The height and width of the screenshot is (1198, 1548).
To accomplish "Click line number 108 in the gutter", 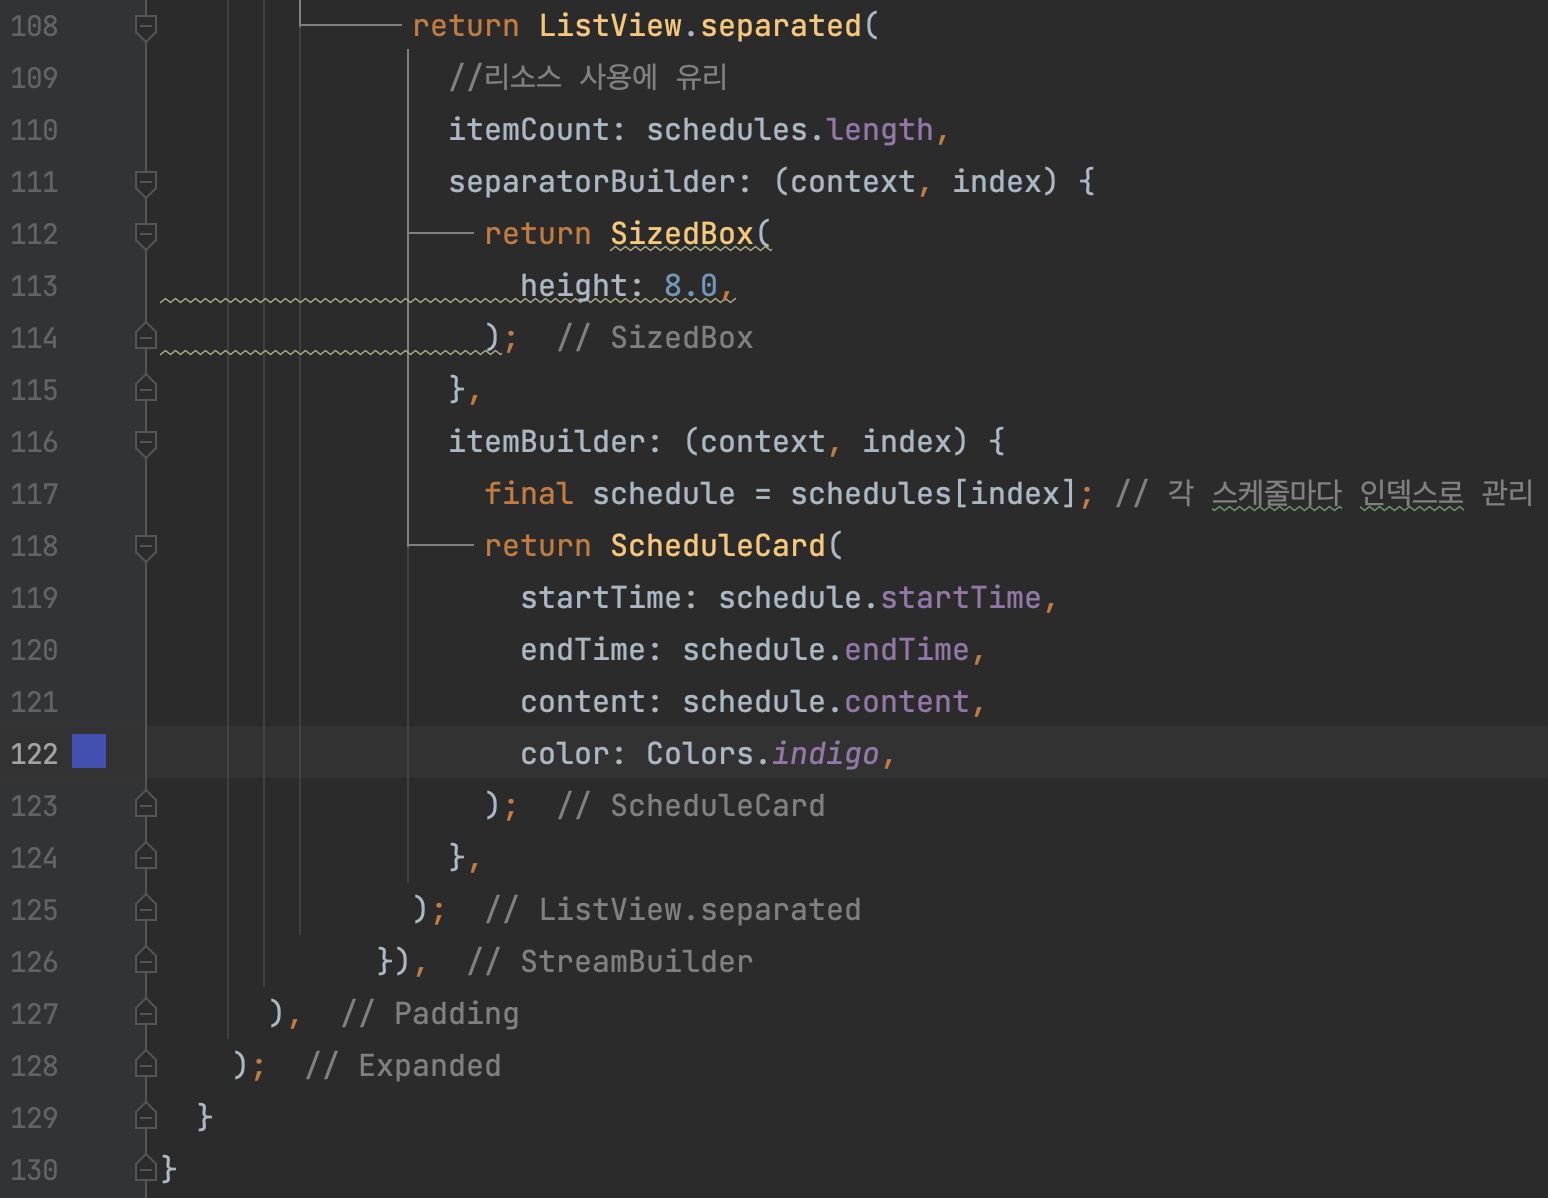I will 34,26.
